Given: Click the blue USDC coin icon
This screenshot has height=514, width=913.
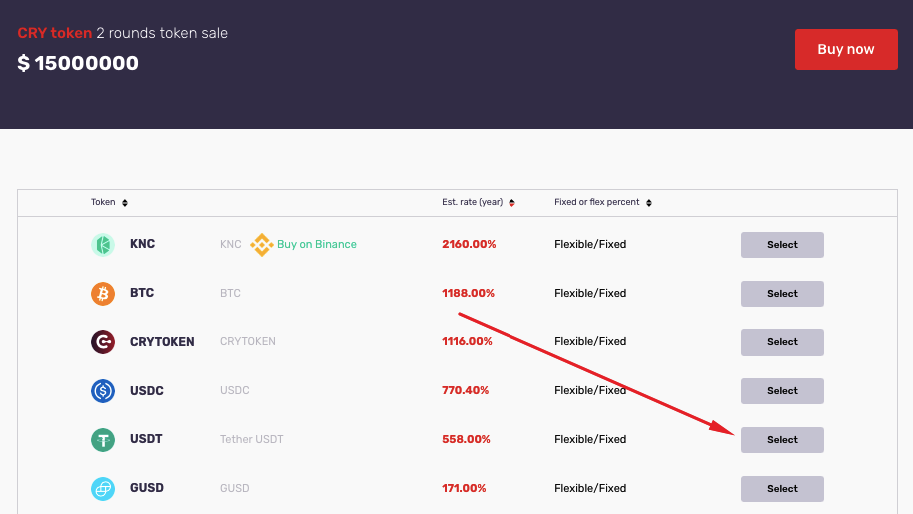Looking at the screenshot, I should [103, 391].
